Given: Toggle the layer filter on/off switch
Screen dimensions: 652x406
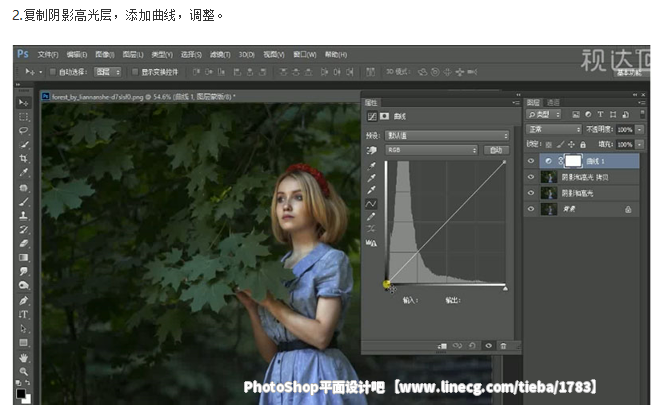Looking at the screenshot, I should coord(642,114).
